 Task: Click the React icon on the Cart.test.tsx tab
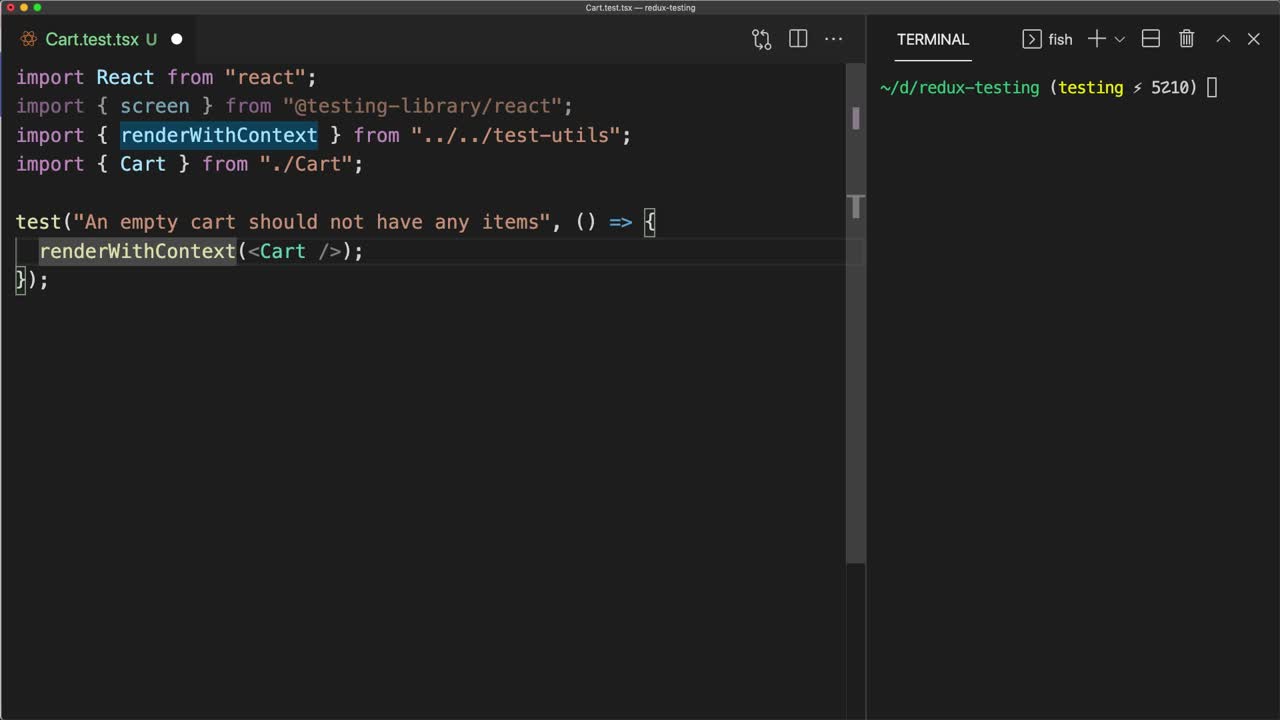(28, 39)
